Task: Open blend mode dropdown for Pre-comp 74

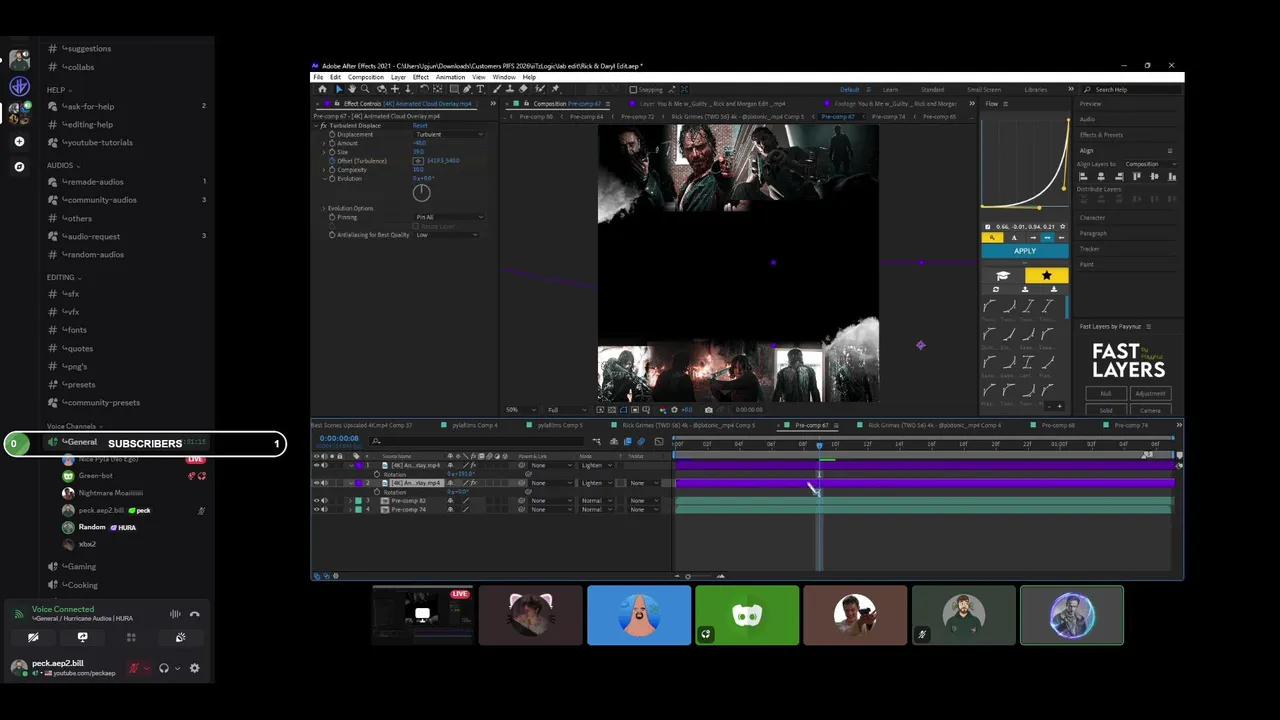Action: tap(596, 509)
